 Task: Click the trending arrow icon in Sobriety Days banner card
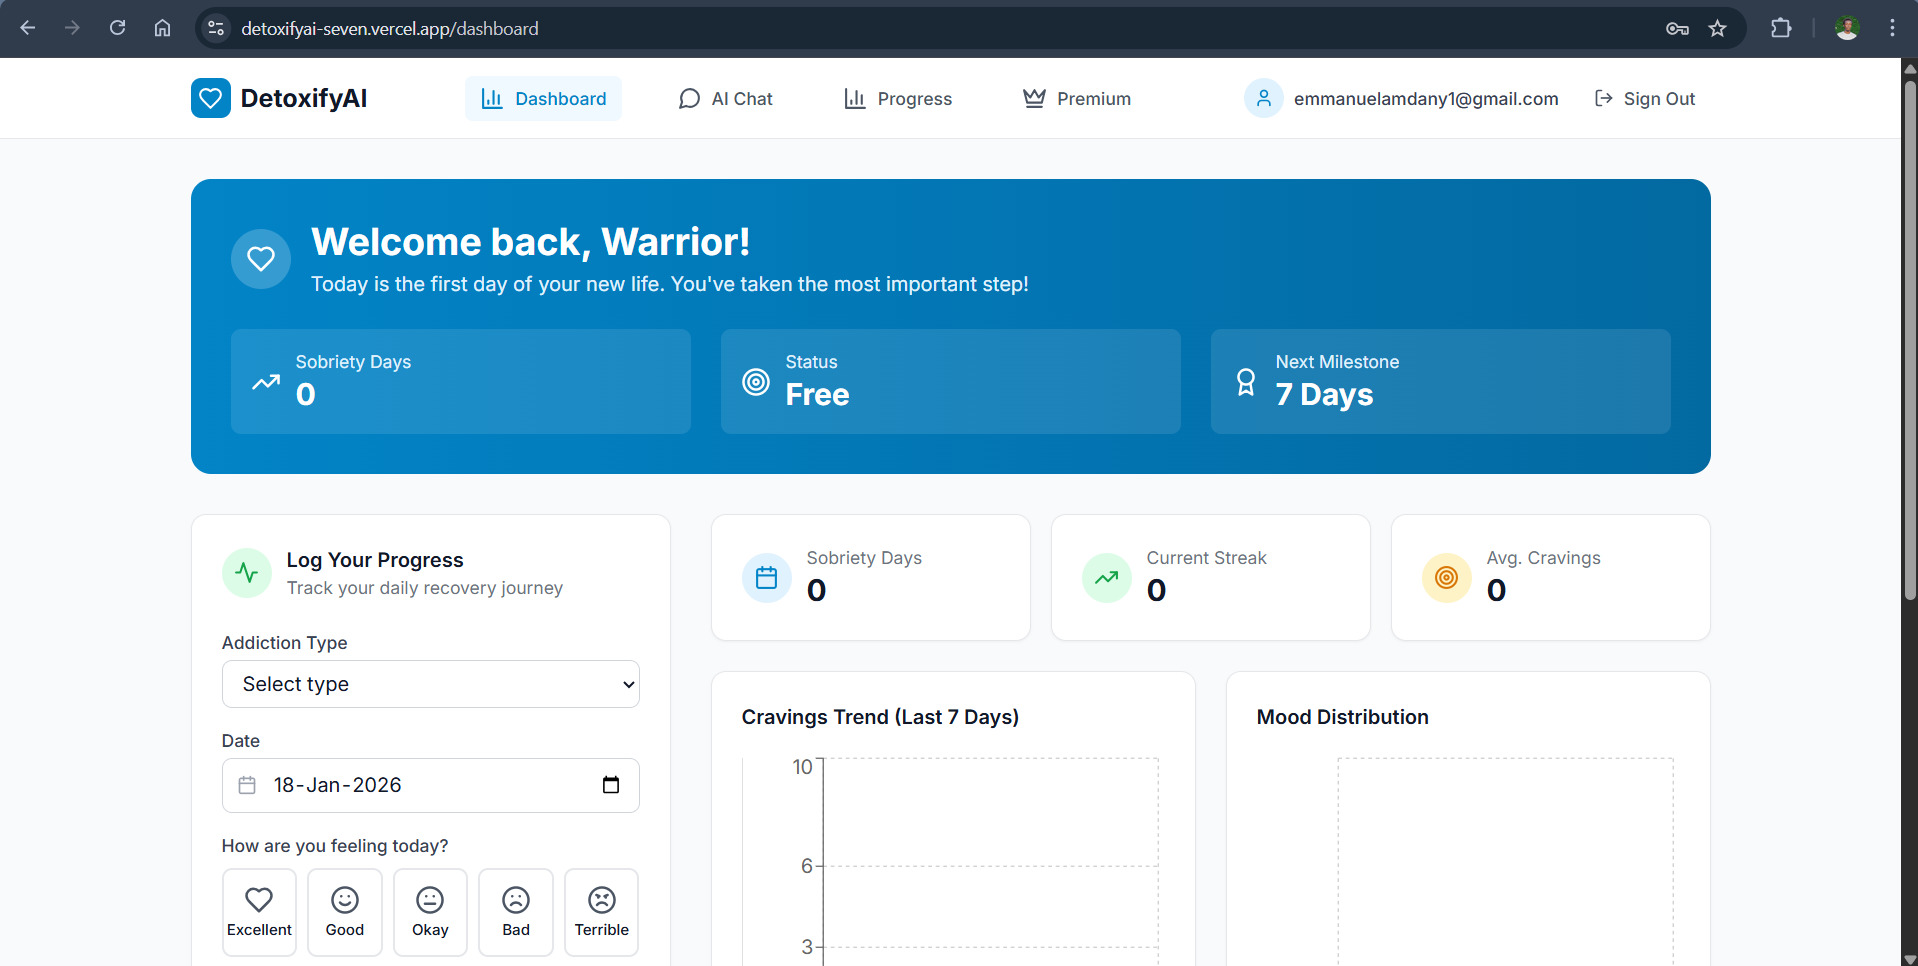266,382
